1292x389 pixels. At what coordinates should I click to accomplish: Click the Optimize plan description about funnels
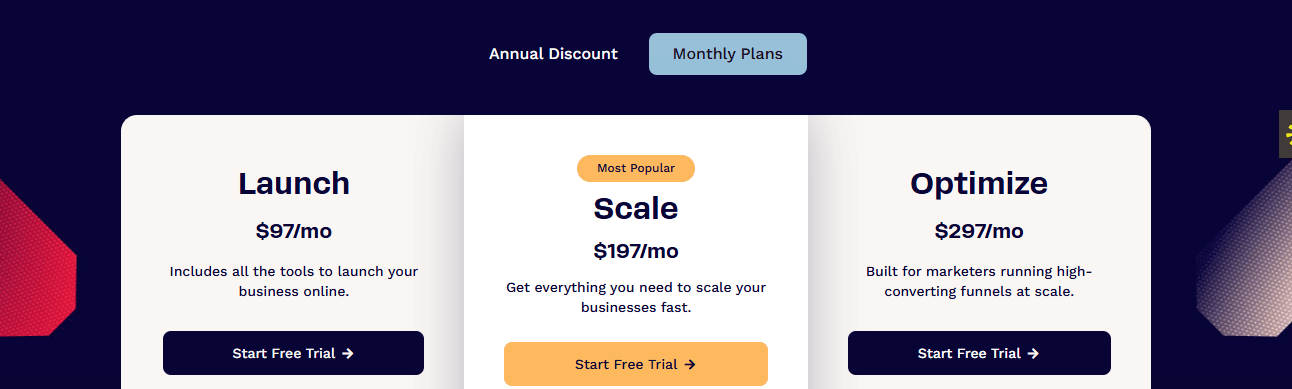pyautogui.click(x=979, y=281)
